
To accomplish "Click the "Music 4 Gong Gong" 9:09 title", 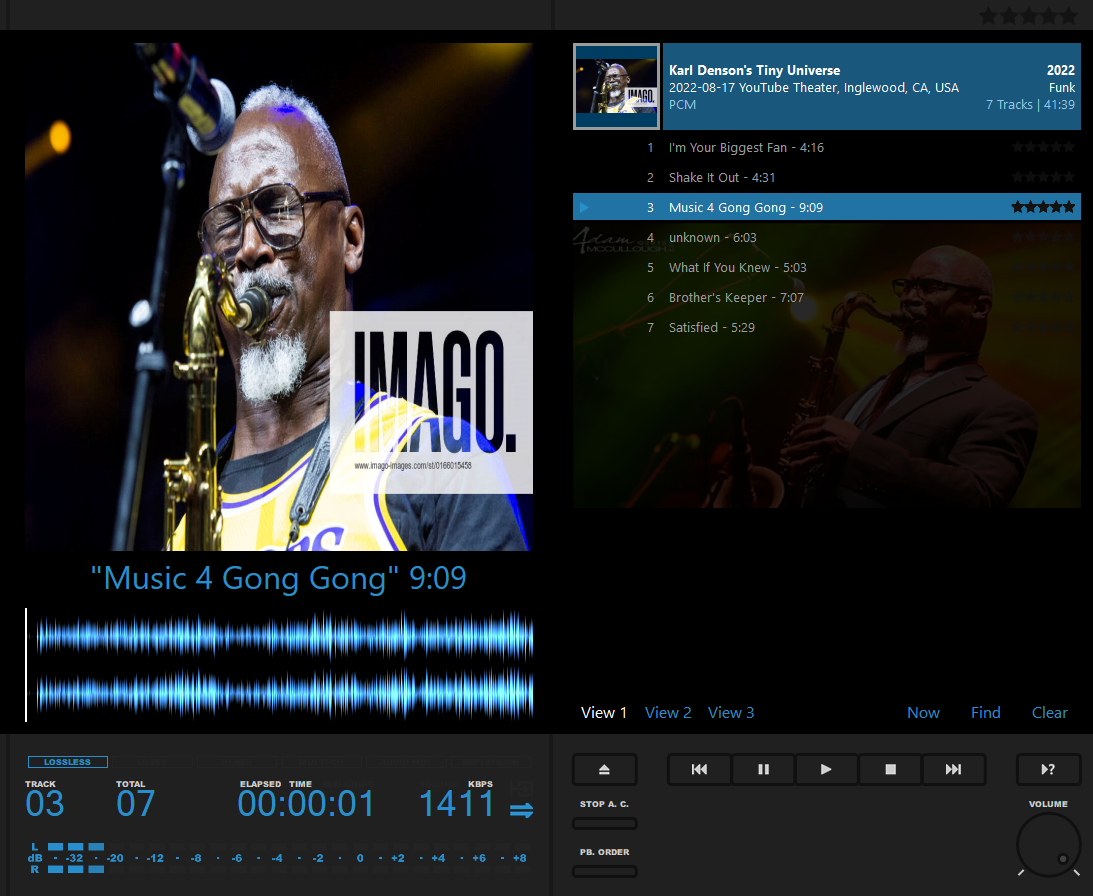I will 279,578.
